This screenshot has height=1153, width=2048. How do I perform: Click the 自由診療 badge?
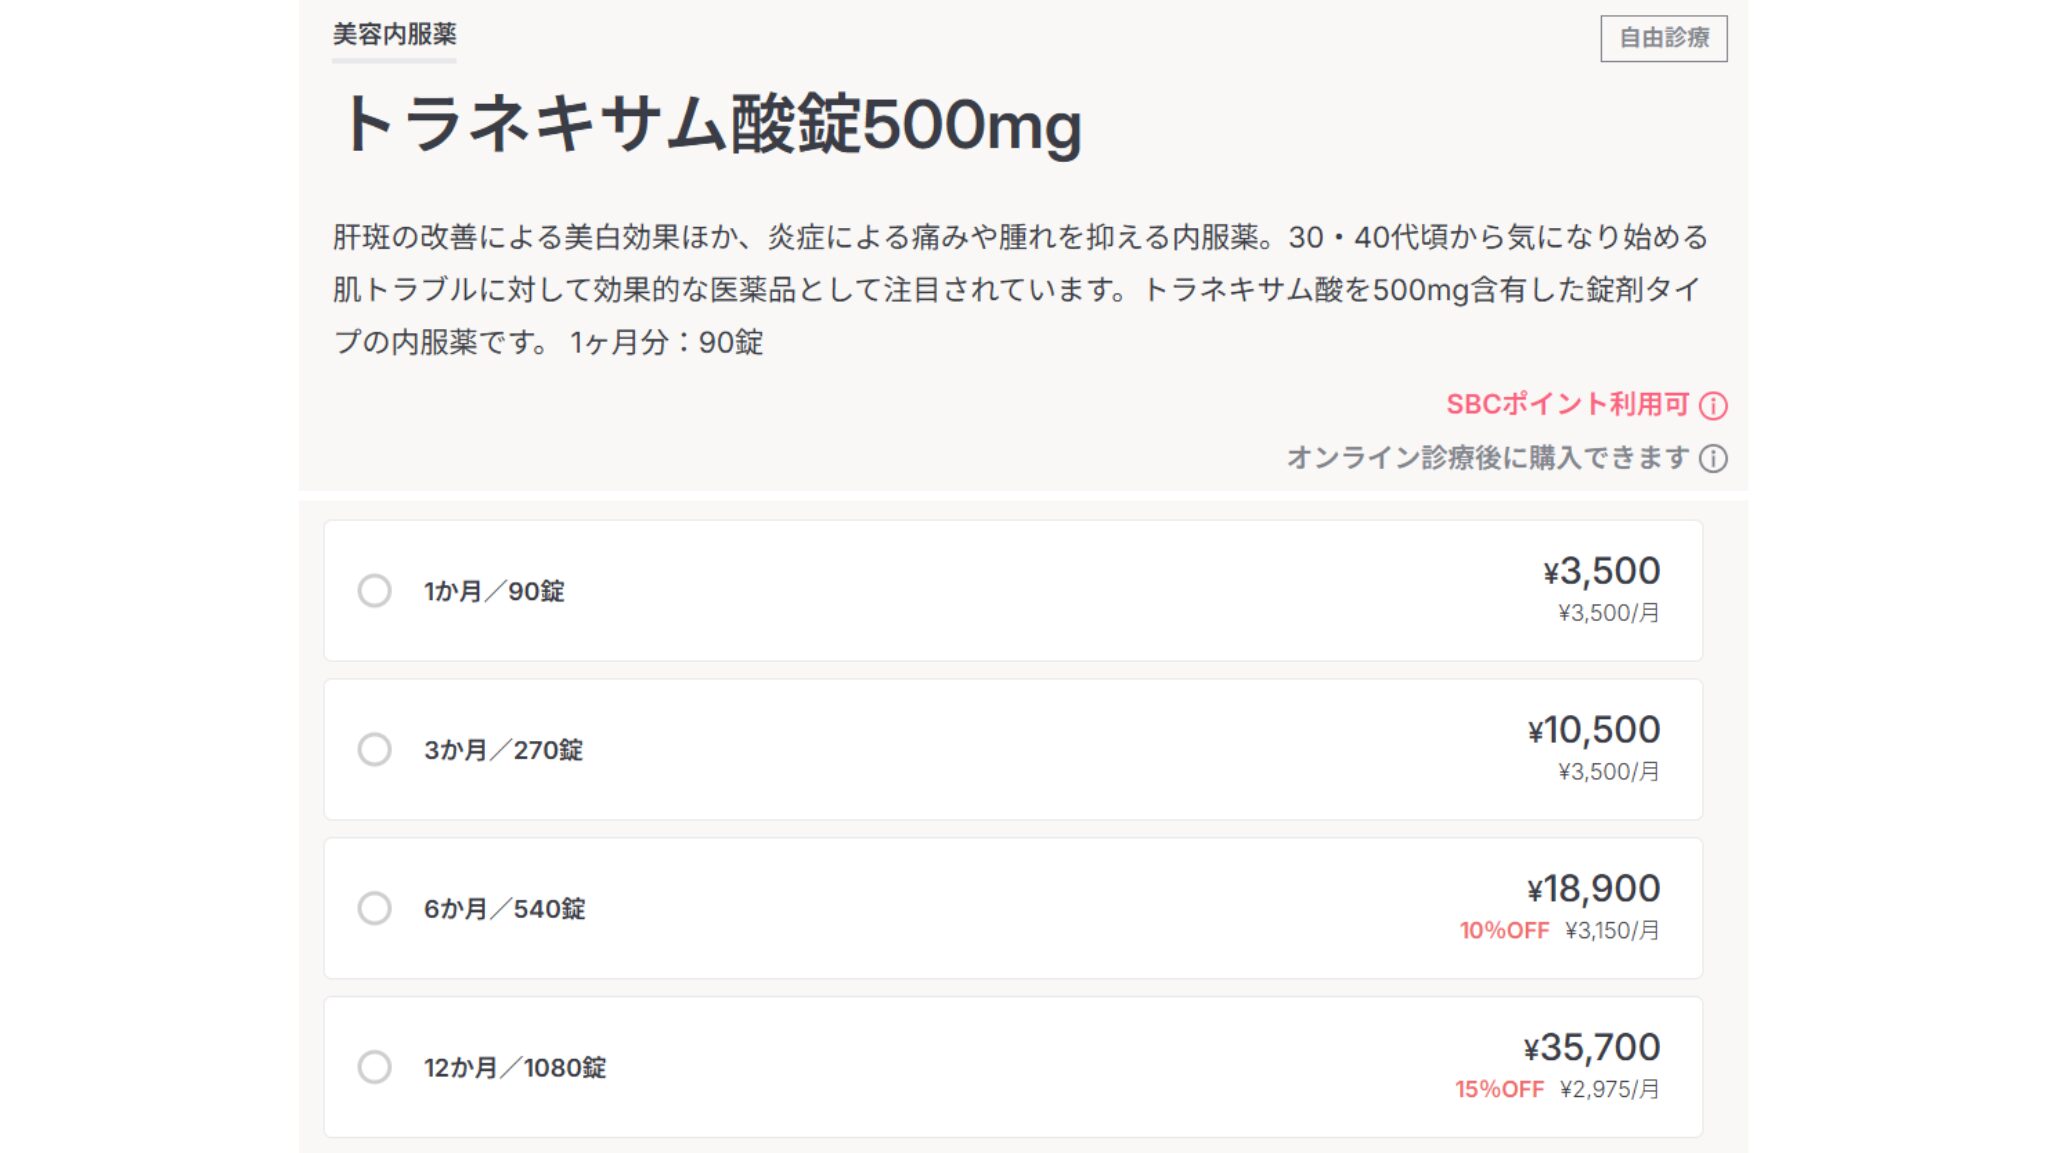click(x=1663, y=38)
